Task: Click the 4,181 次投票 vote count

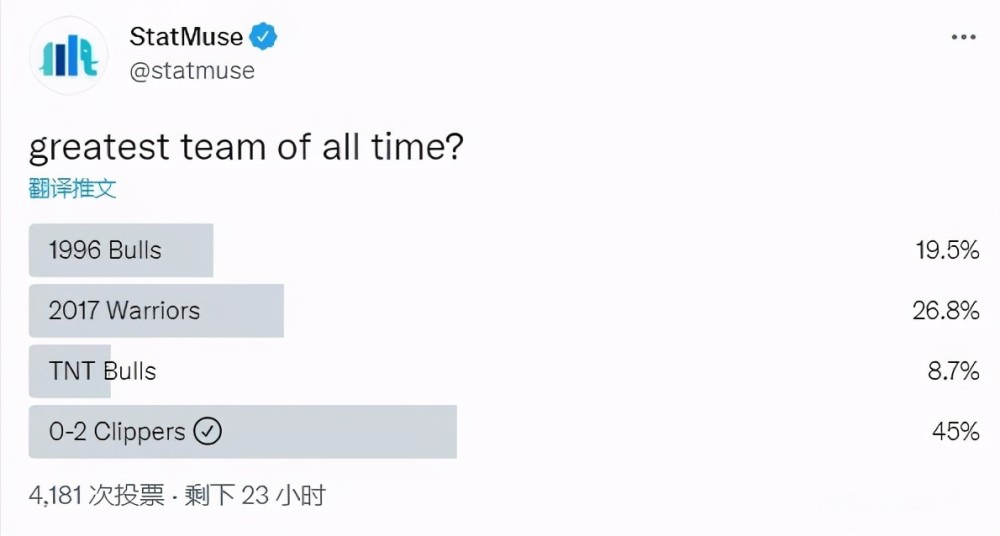Action: [96, 495]
